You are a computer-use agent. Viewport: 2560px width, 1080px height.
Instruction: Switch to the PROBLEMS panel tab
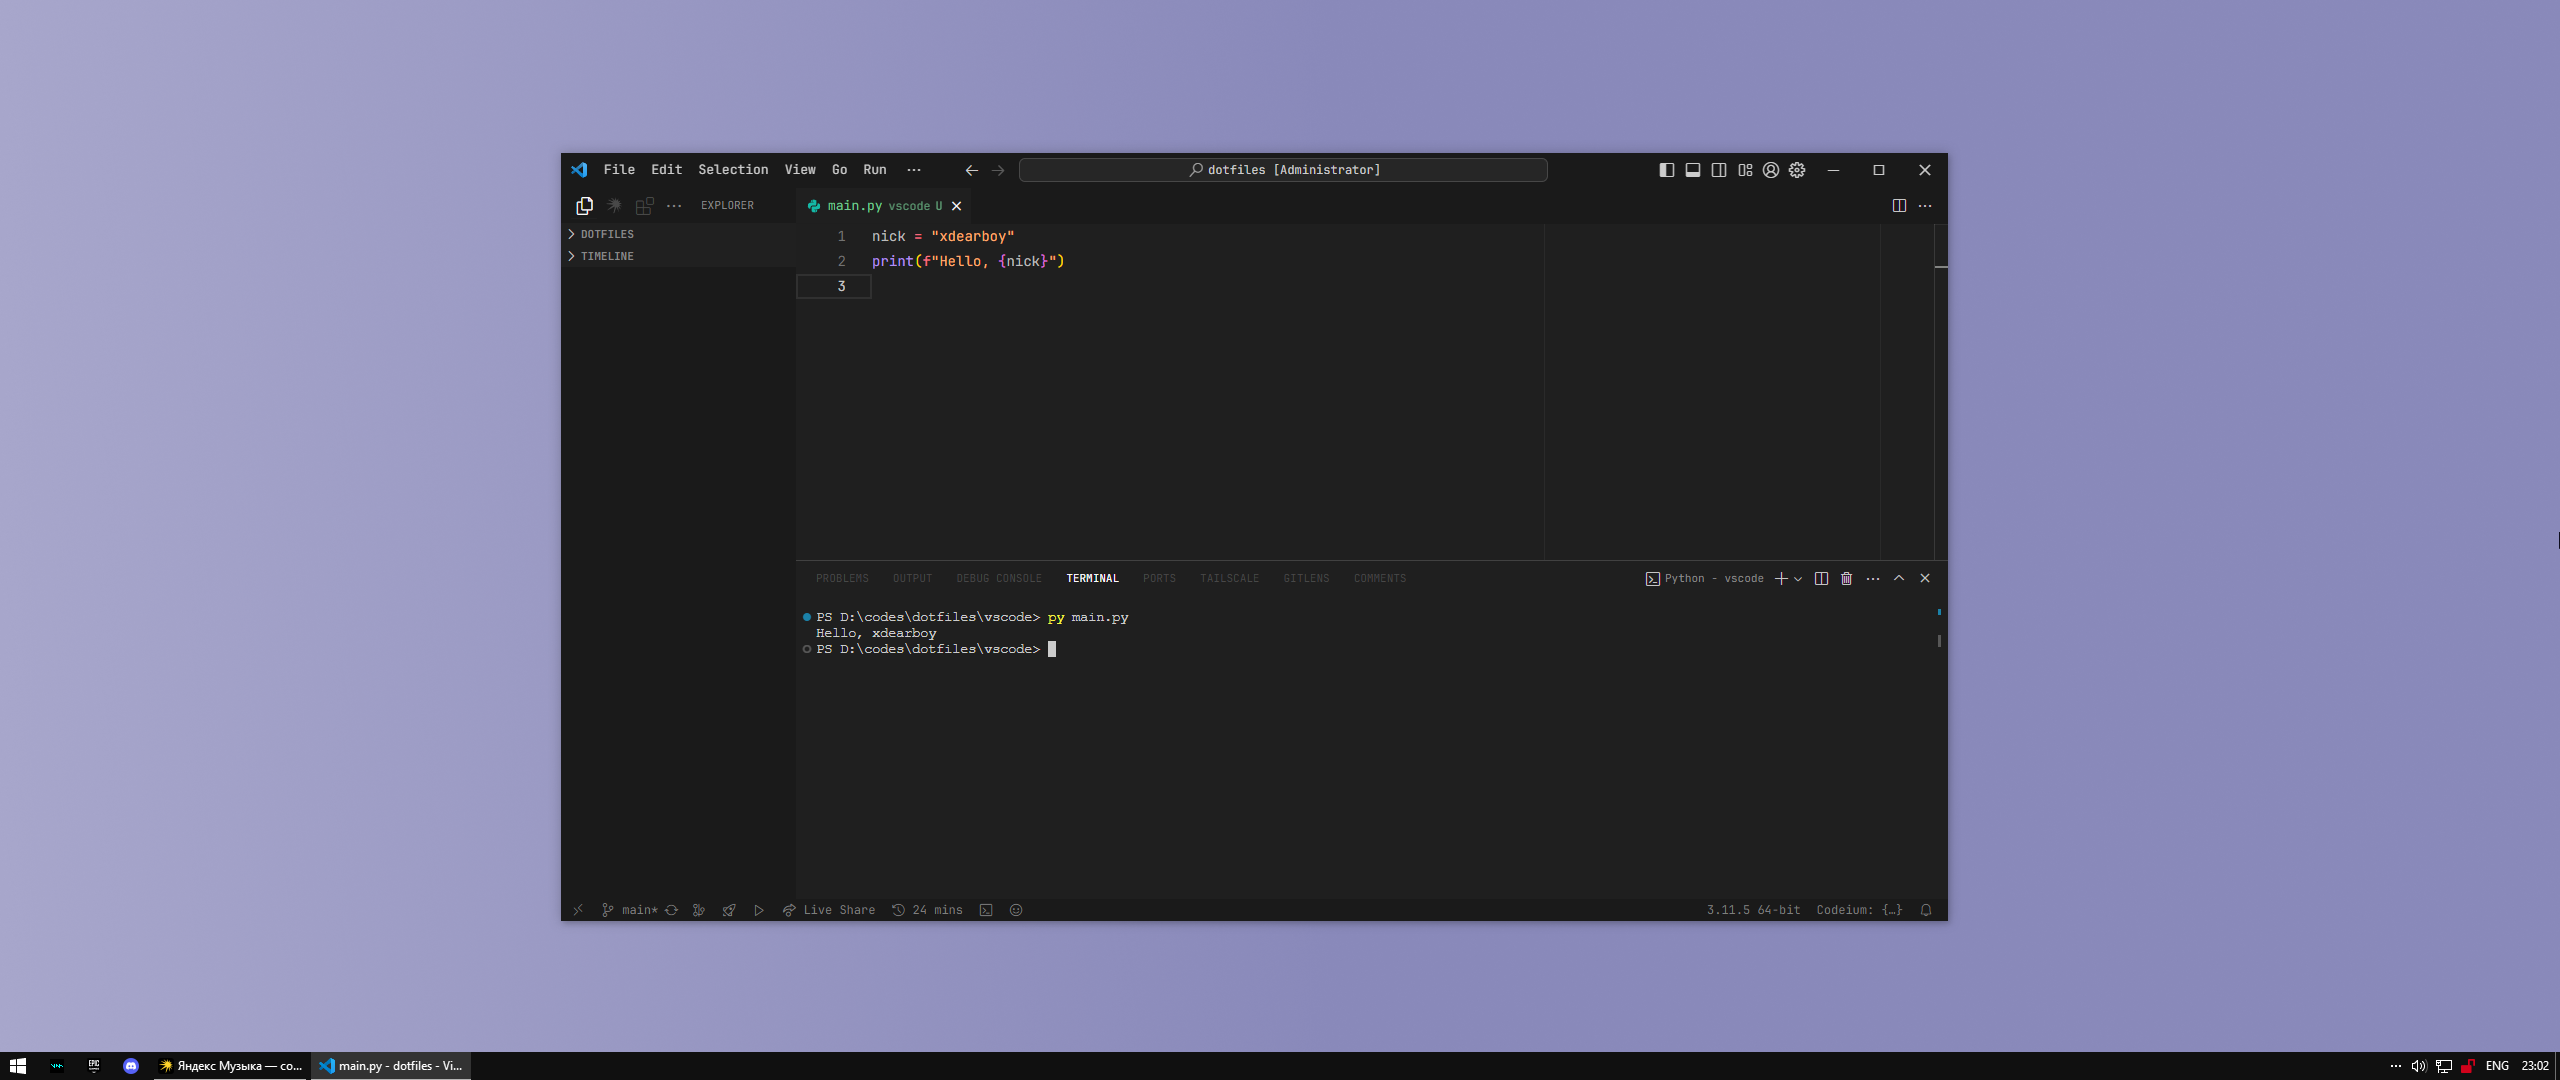842,579
